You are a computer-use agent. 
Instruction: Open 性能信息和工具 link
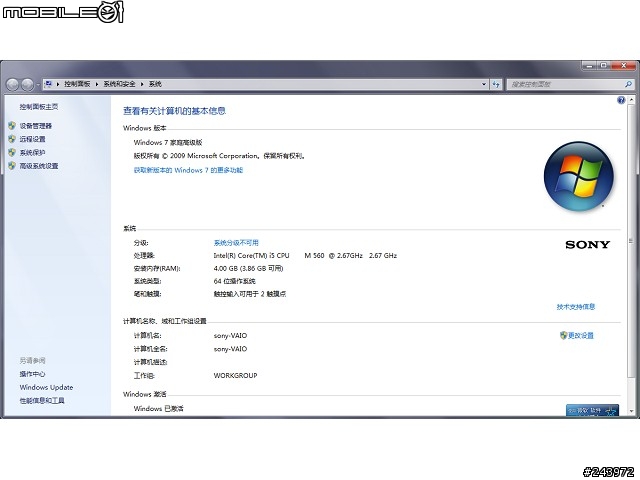42,401
